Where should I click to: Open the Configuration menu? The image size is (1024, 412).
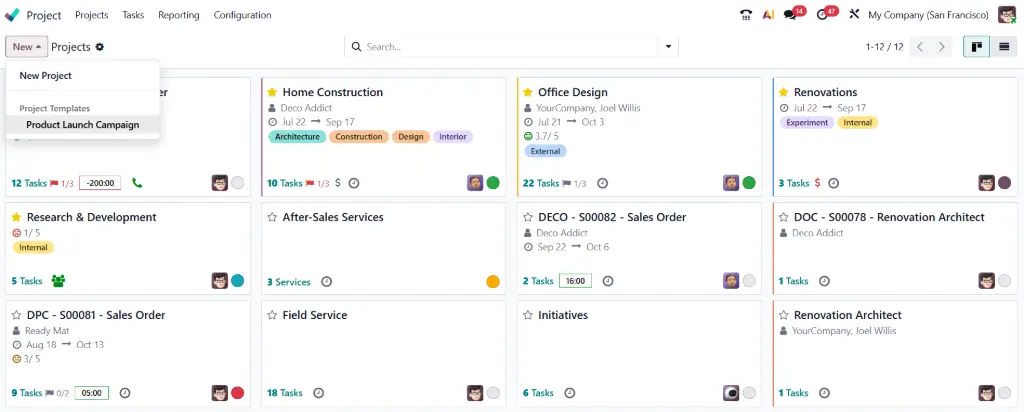point(242,15)
